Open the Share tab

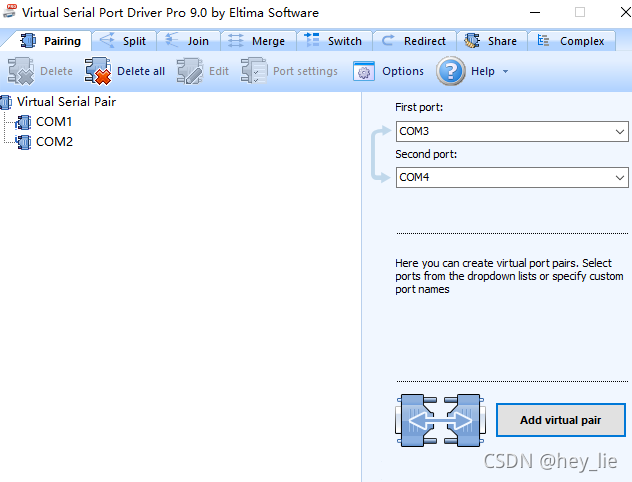coord(491,41)
